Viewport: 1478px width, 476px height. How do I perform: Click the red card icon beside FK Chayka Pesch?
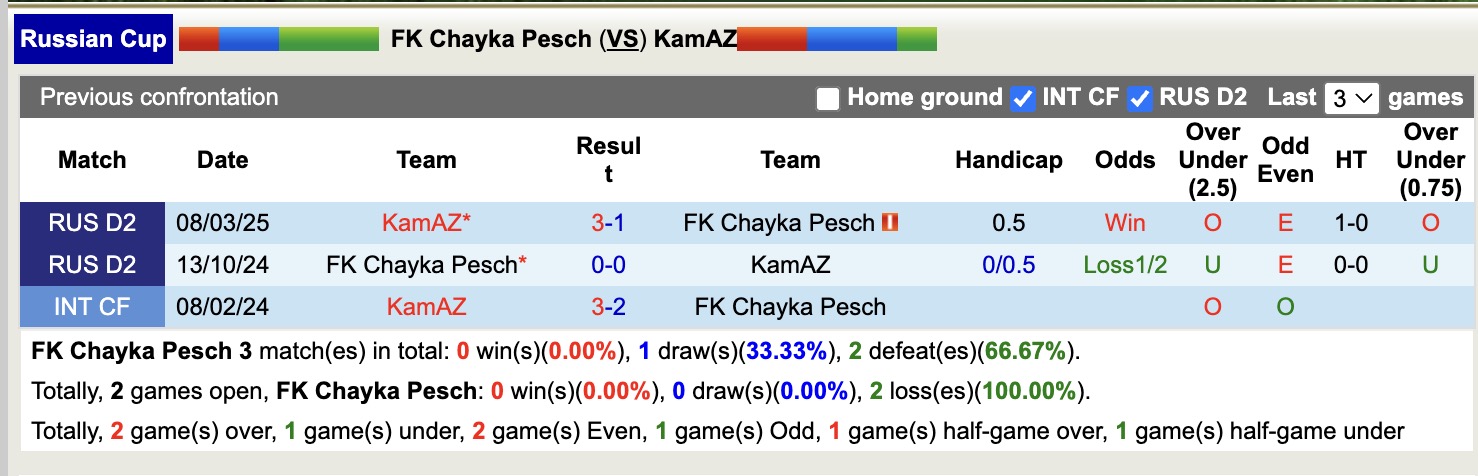click(890, 222)
